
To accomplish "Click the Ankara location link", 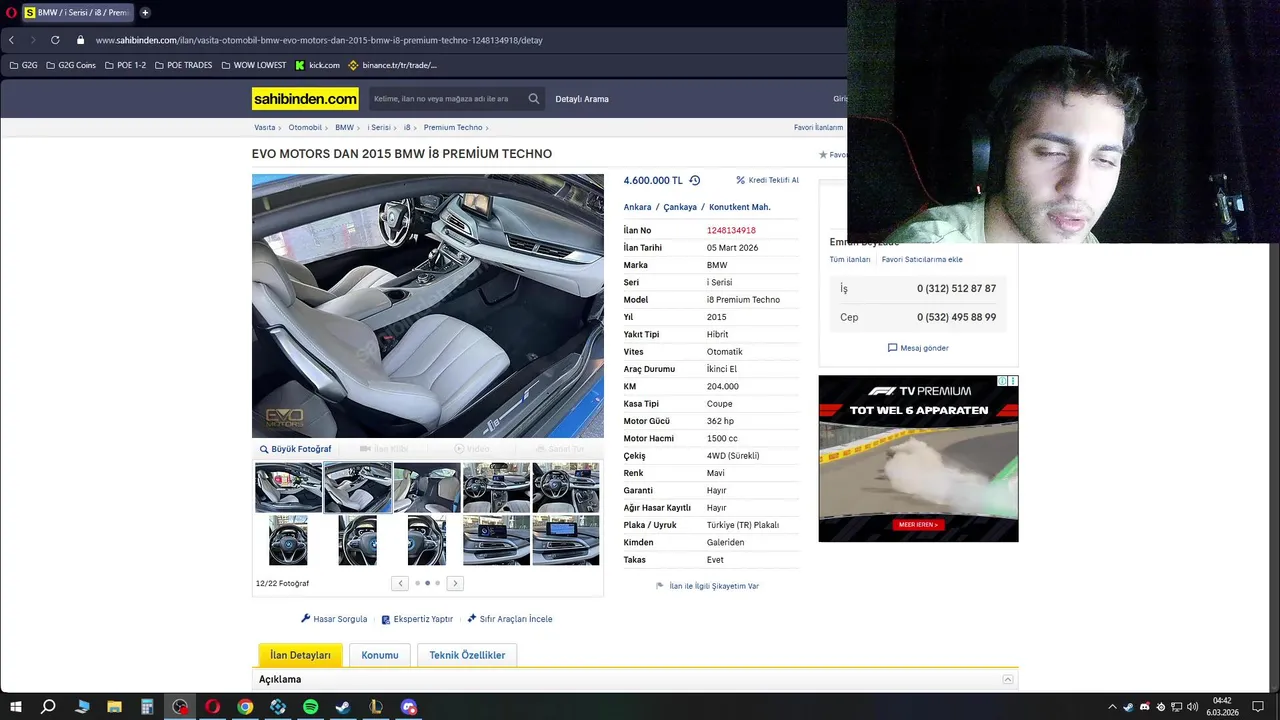I will coord(637,207).
